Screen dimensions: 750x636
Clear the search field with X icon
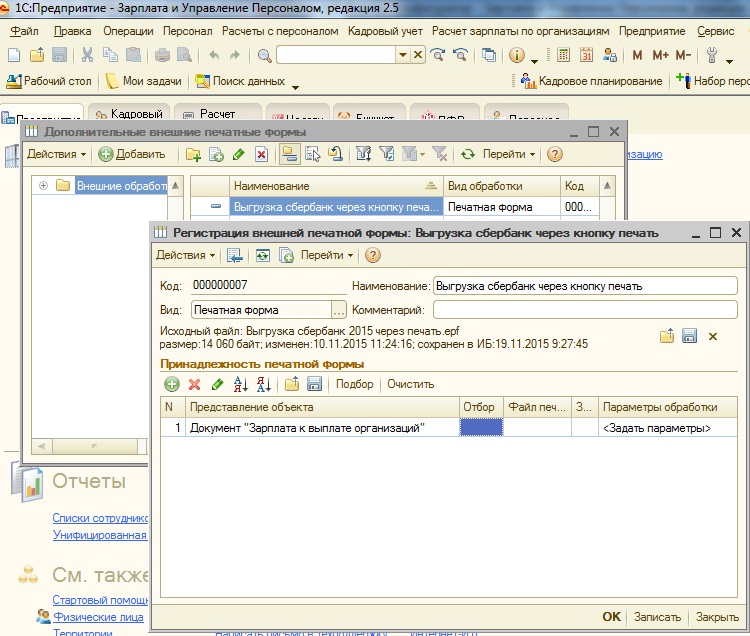[418, 55]
